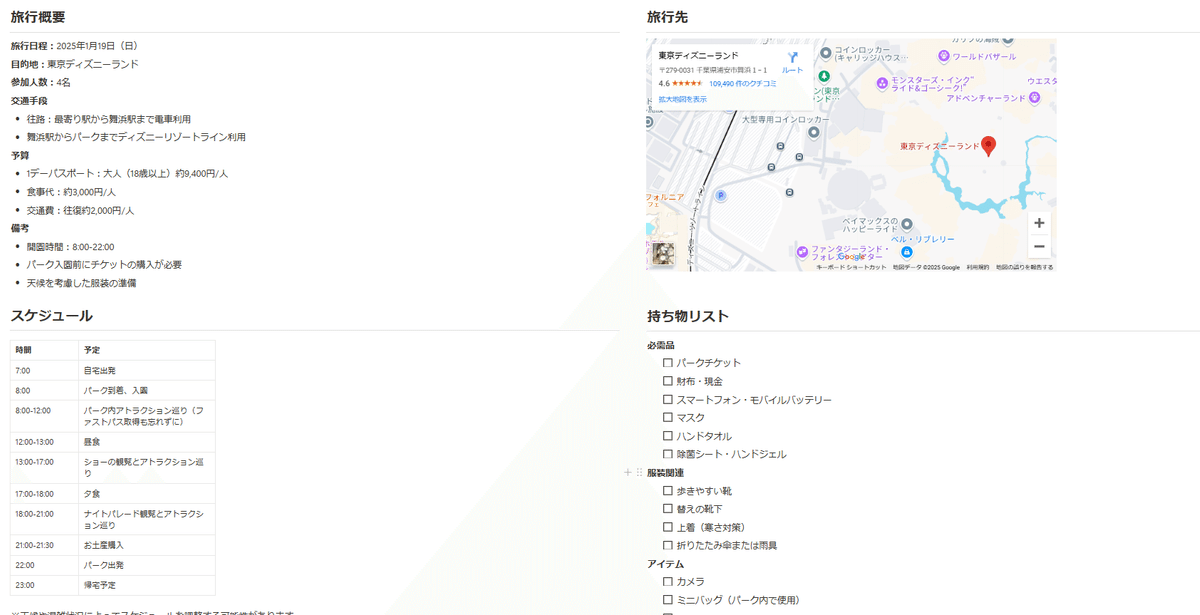Viewport: 1200px width, 615px height.
Task: Check the ミニバッグ（パーク内で使用） checkbox
Action: tap(668, 600)
